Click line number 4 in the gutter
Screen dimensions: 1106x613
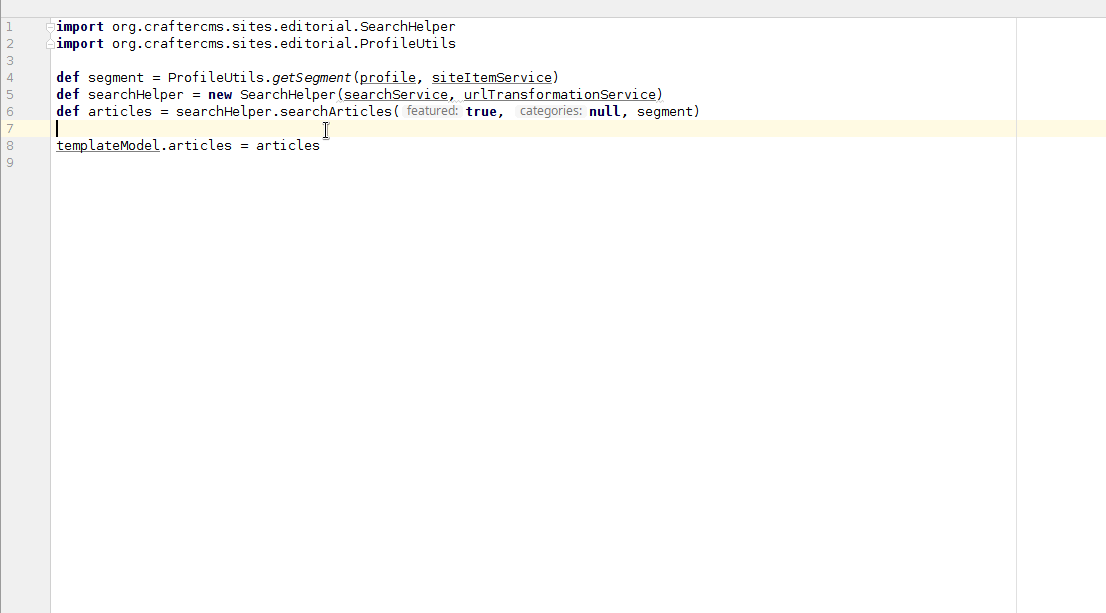point(10,78)
